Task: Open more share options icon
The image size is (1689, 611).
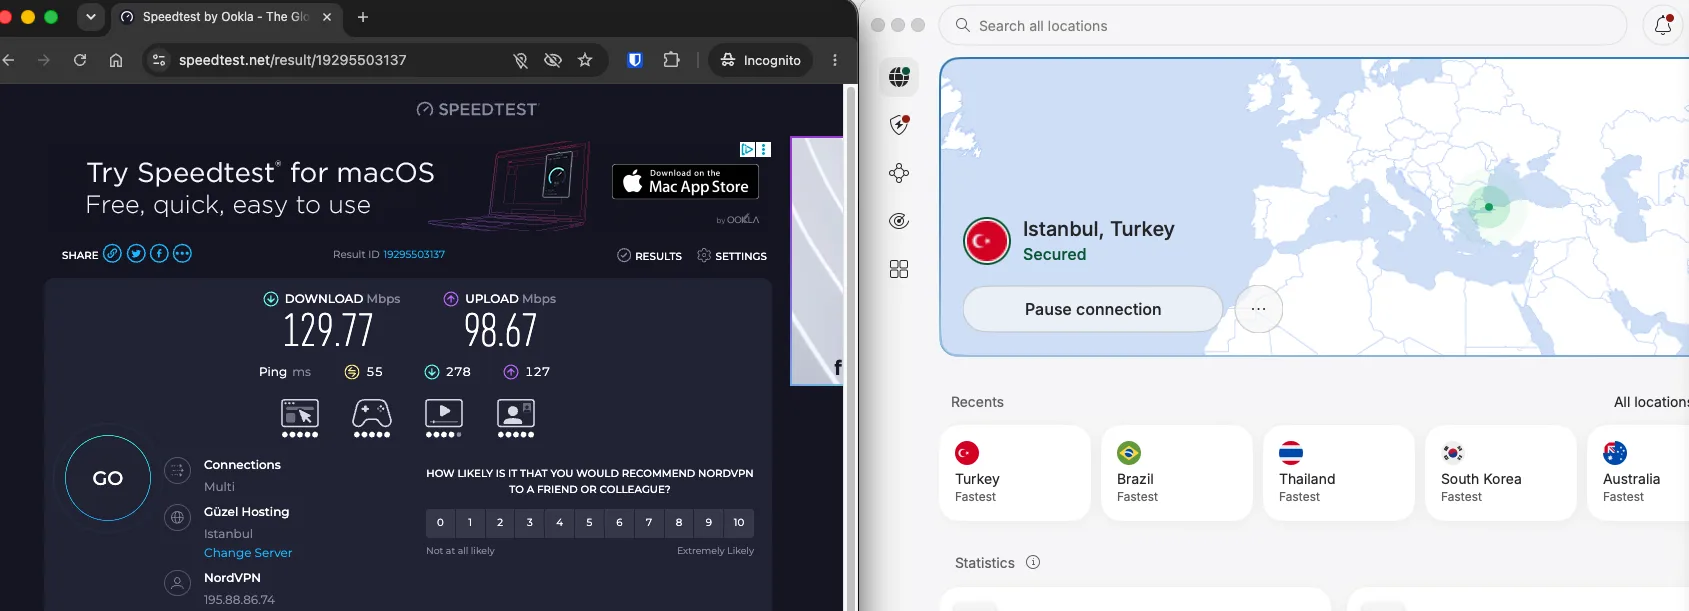Action: 182,254
